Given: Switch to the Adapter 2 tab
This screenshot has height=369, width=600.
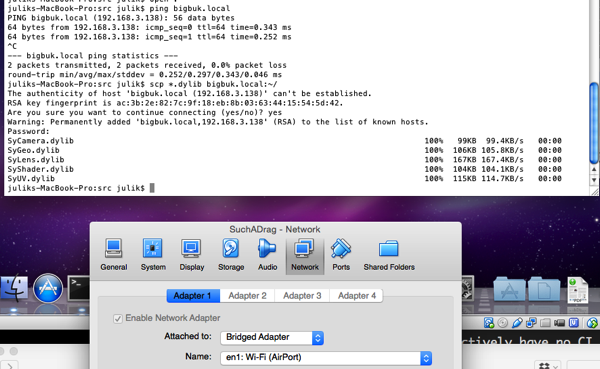Looking at the screenshot, I should [x=247, y=296].
